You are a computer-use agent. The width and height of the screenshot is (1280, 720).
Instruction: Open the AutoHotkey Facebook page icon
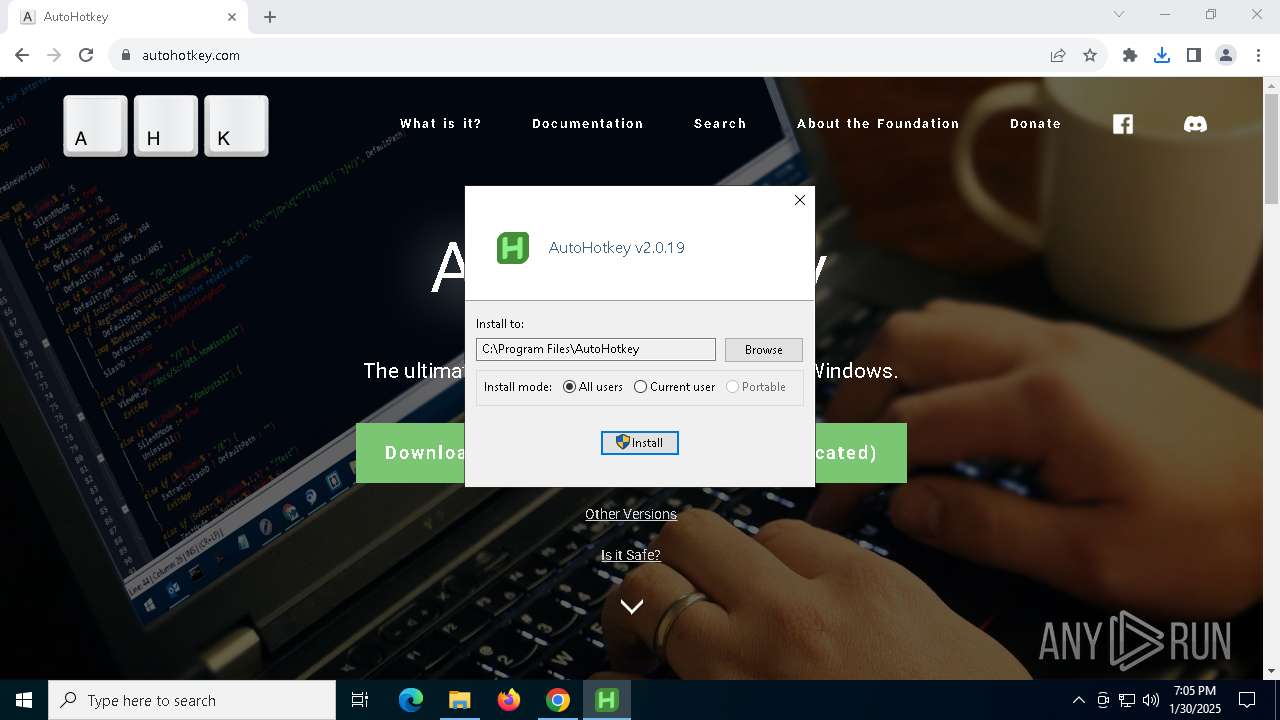1123,124
